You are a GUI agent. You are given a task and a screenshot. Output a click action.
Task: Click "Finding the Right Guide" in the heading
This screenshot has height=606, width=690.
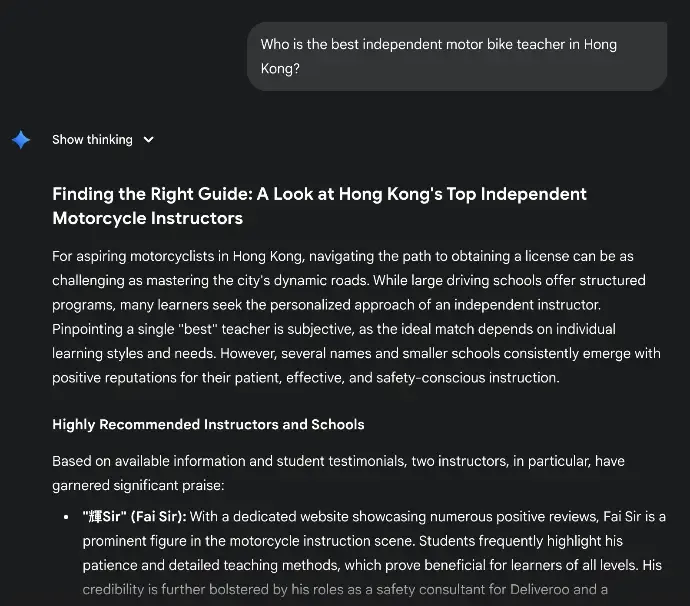[144, 194]
